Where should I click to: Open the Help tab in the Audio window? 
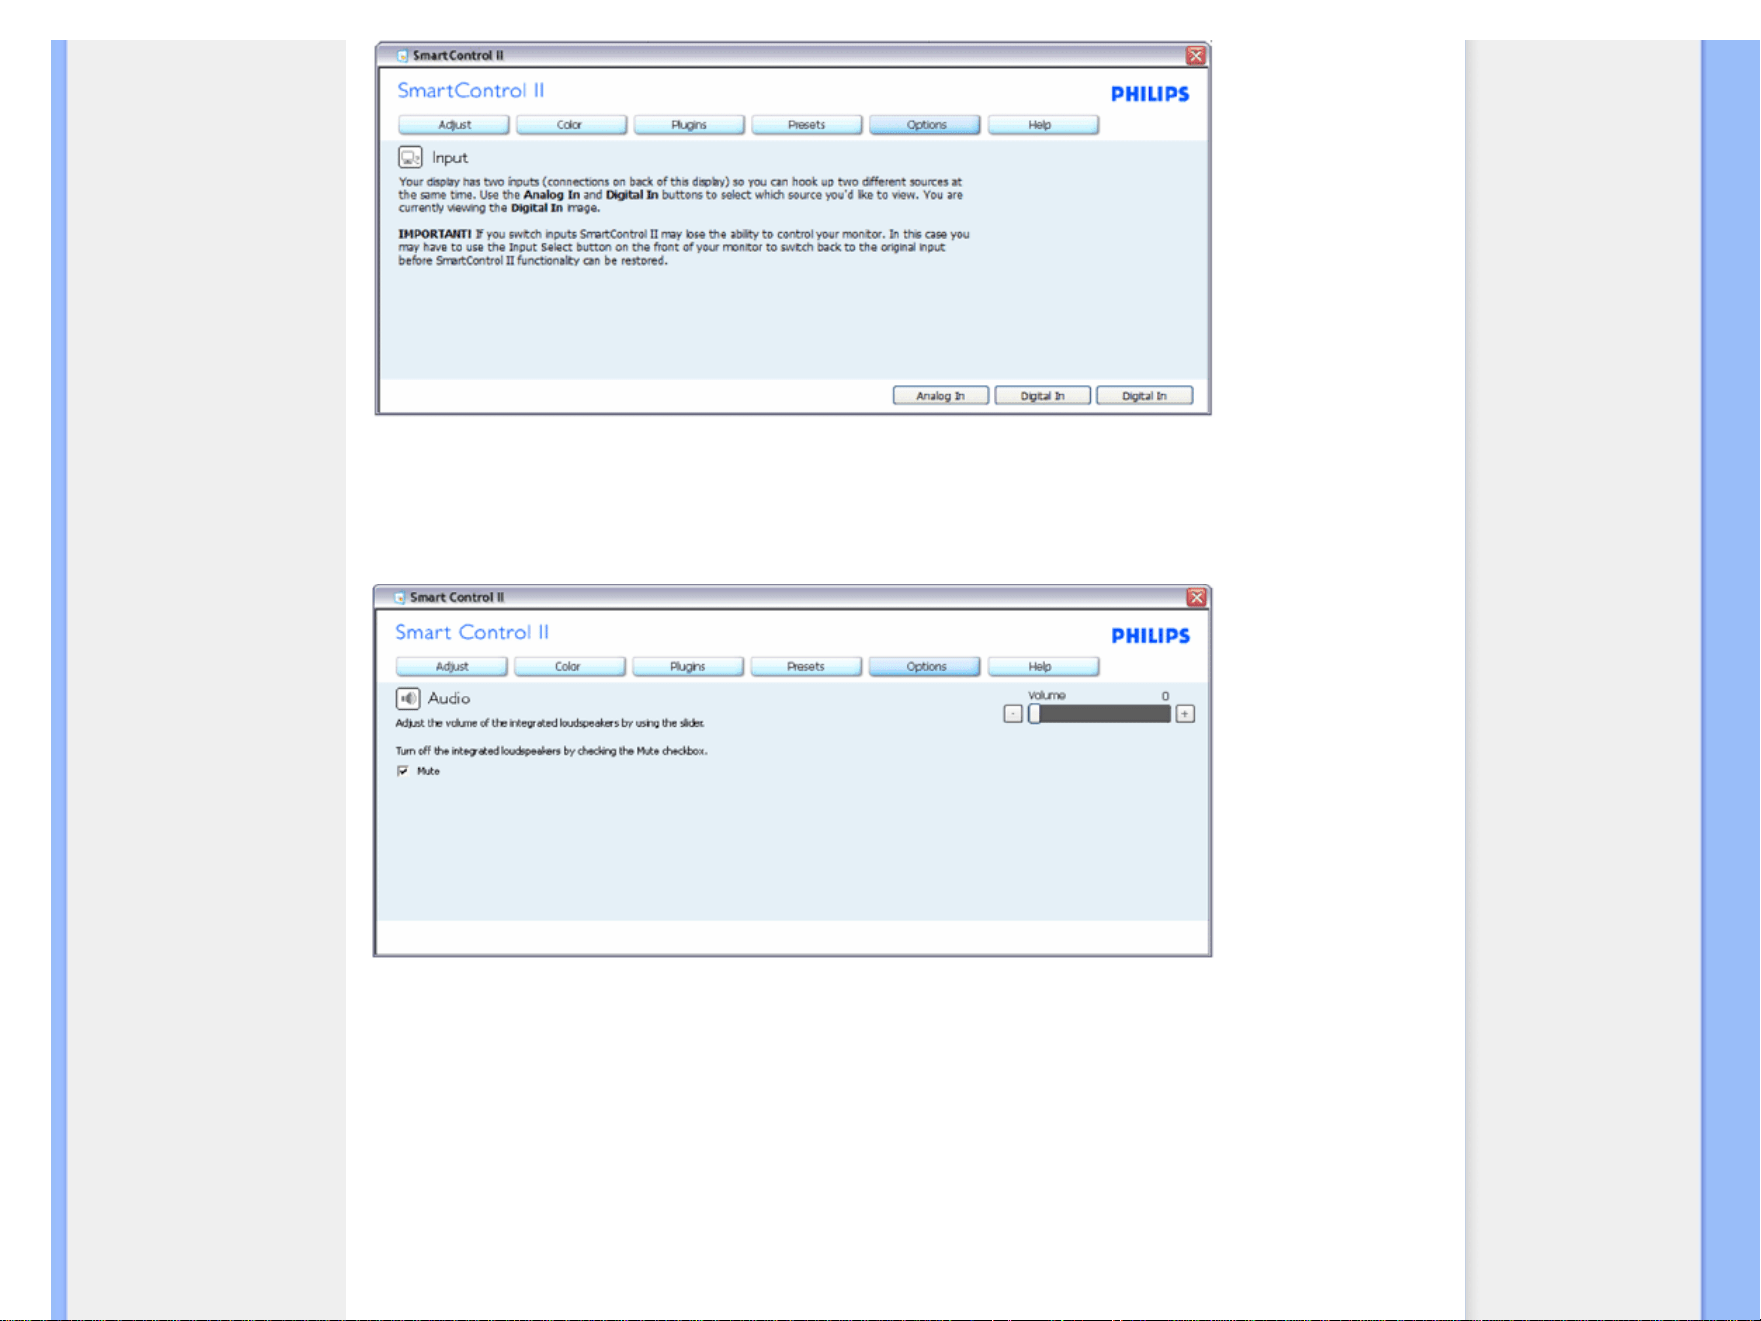pos(1043,667)
